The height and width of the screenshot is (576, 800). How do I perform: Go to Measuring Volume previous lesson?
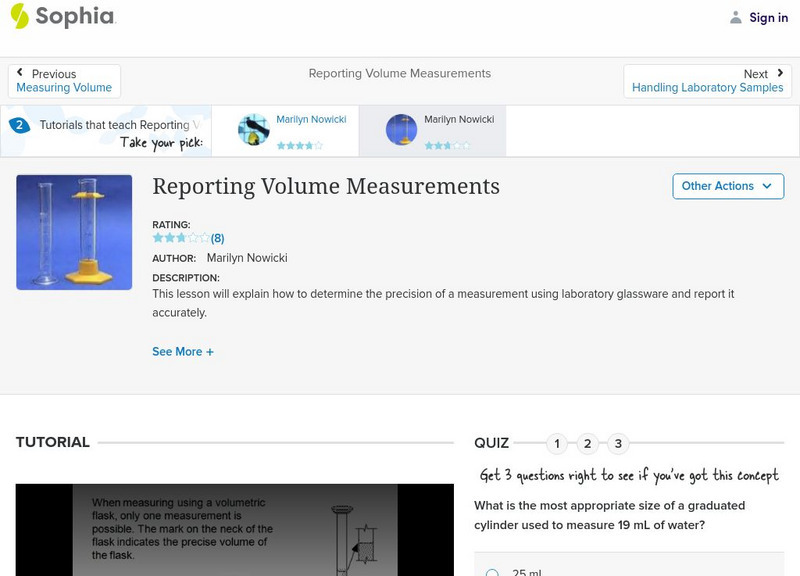click(64, 87)
